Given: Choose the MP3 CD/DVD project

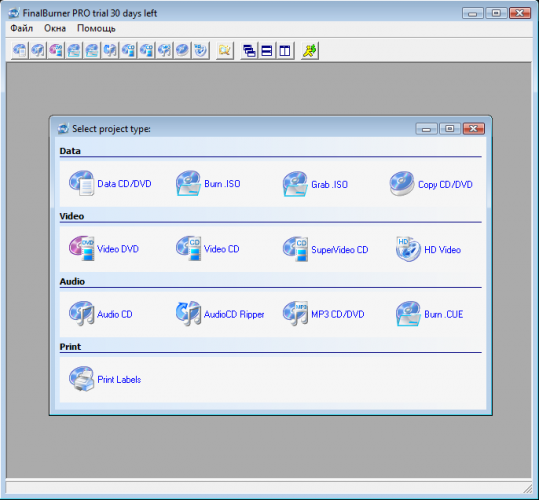Looking at the screenshot, I should tap(323, 314).
